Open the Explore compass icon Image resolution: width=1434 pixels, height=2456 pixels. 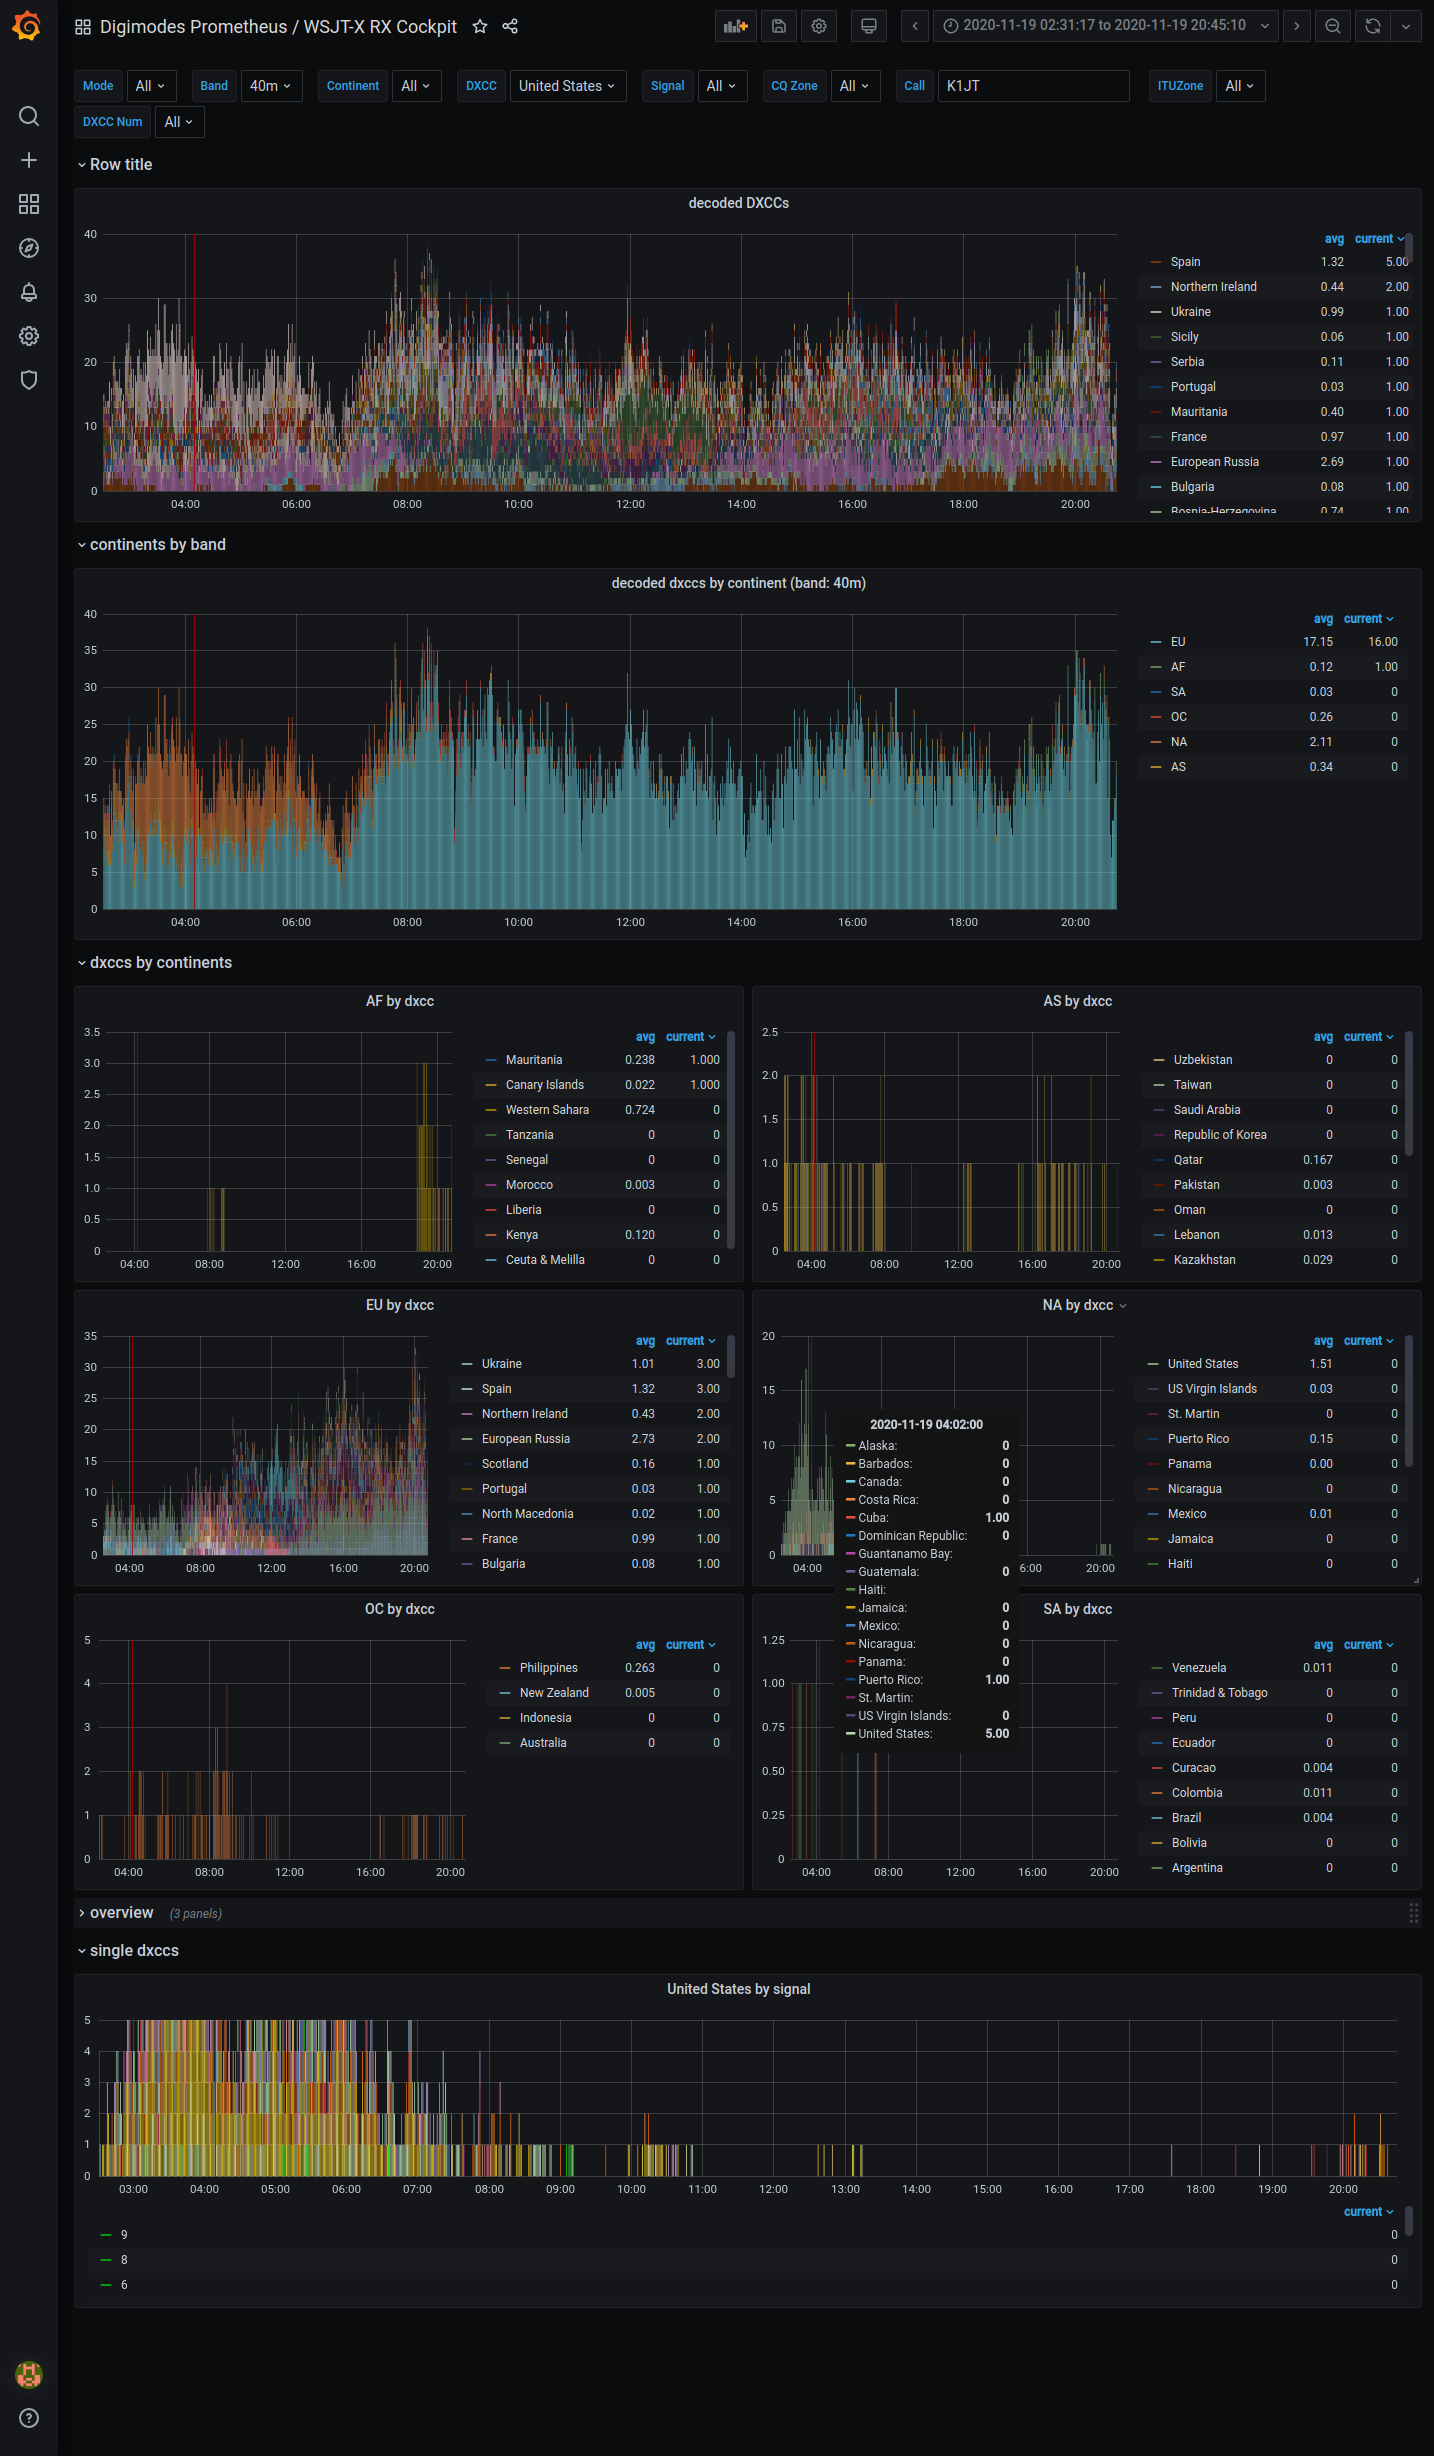click(x=29, y=248)
